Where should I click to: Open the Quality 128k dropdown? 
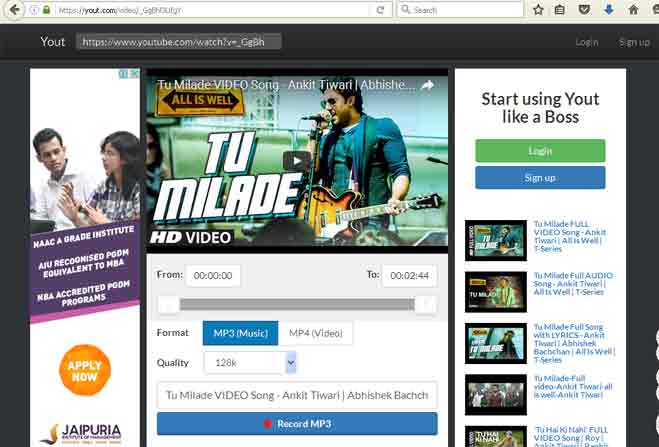coord(250,363)
